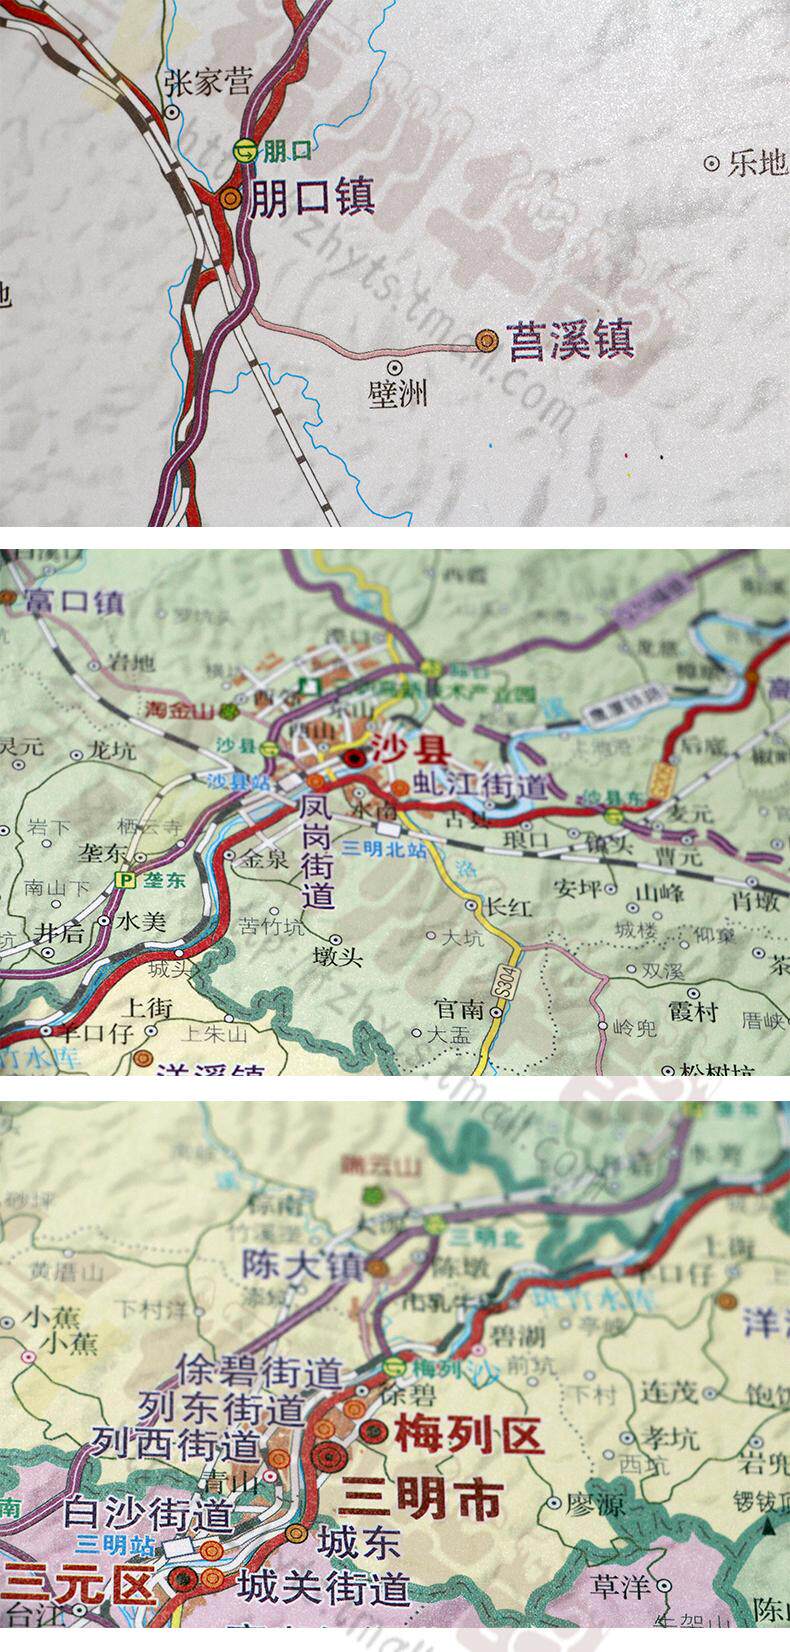Click the 张家营 village marker
This screenshot has width=790, height=1652.
tap(173, 113)
